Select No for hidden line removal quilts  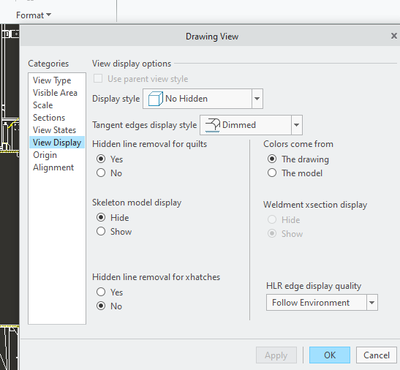click(101, 173)
